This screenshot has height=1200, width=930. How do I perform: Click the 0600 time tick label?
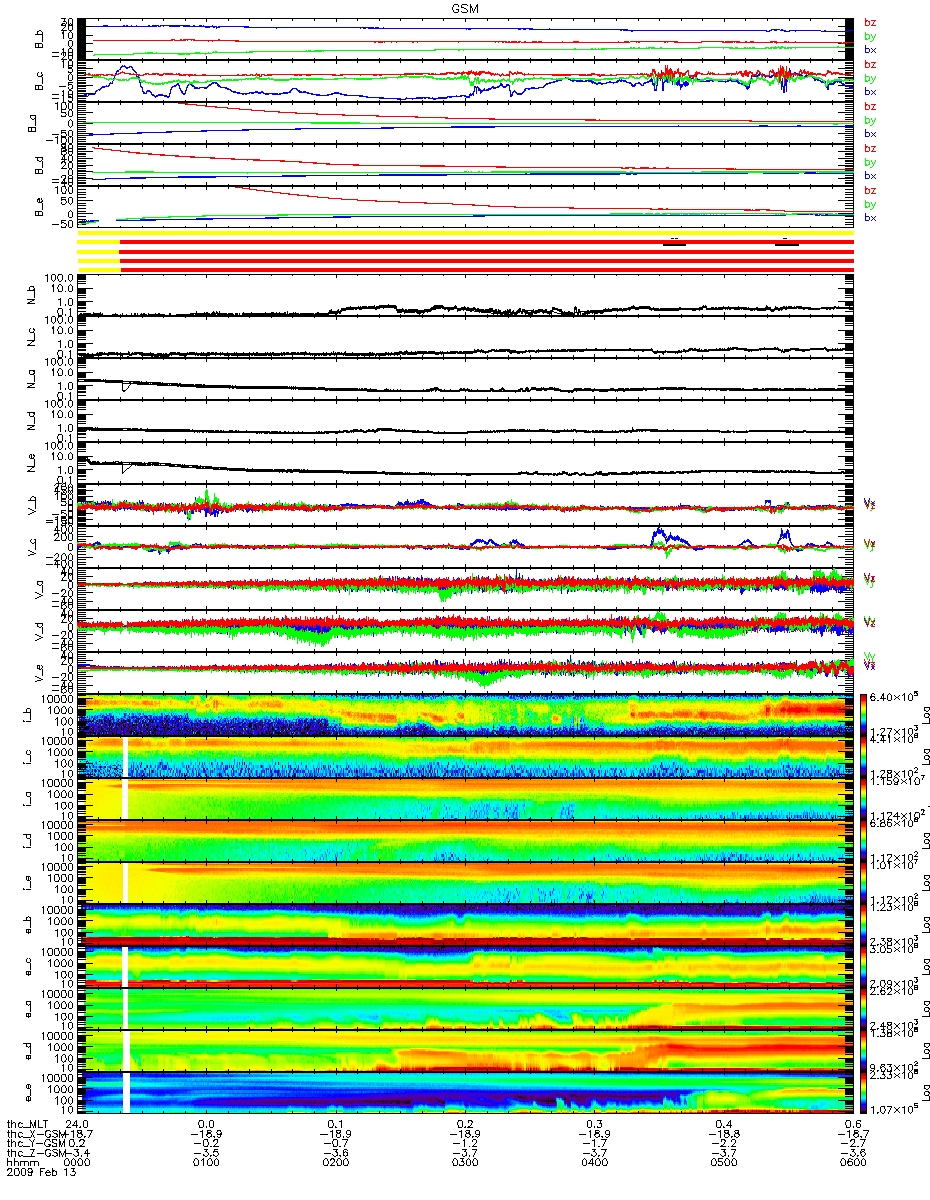[852, 1163]
